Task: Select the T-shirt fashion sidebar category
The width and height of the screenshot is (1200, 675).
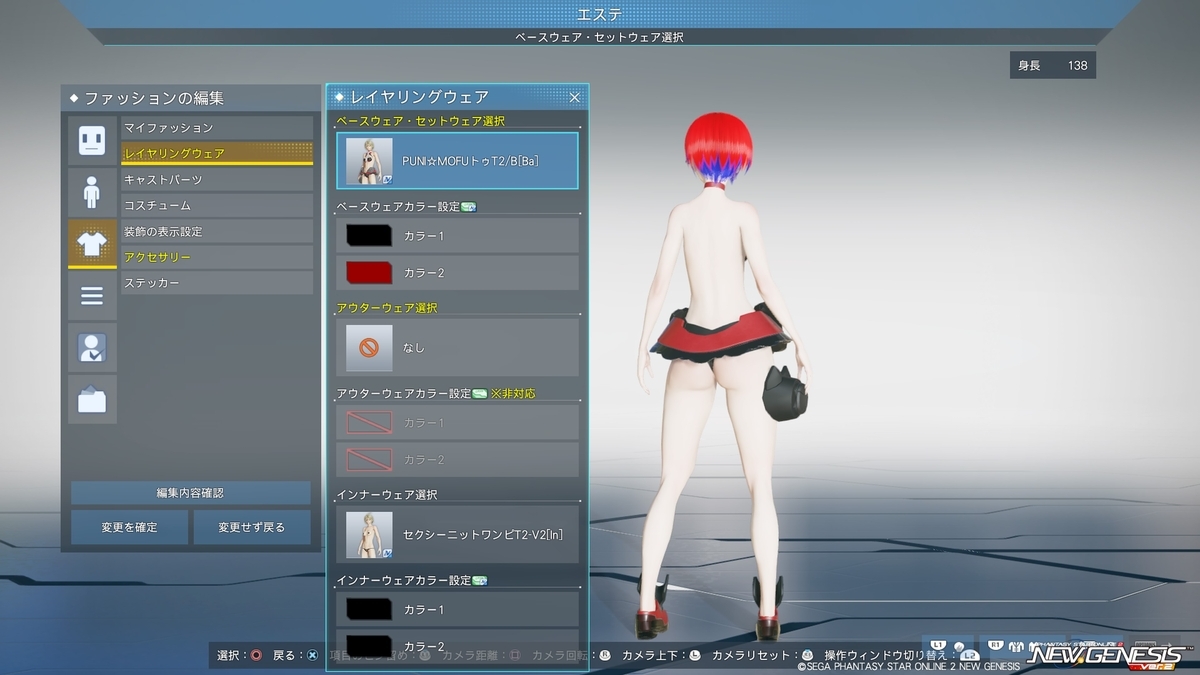Action: click(92, 244)
